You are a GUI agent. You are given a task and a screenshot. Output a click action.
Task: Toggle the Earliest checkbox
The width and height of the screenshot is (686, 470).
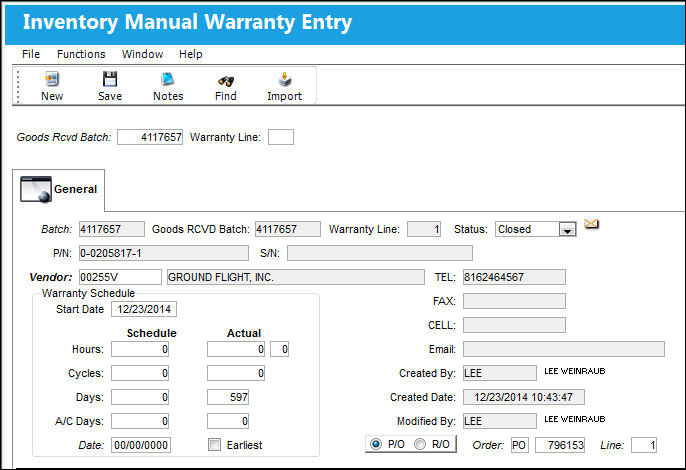tap(214, 445)
